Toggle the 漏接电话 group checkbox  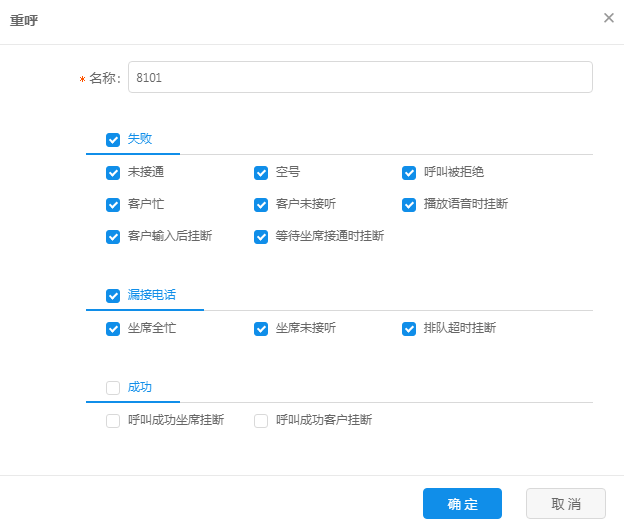point(113,295)
